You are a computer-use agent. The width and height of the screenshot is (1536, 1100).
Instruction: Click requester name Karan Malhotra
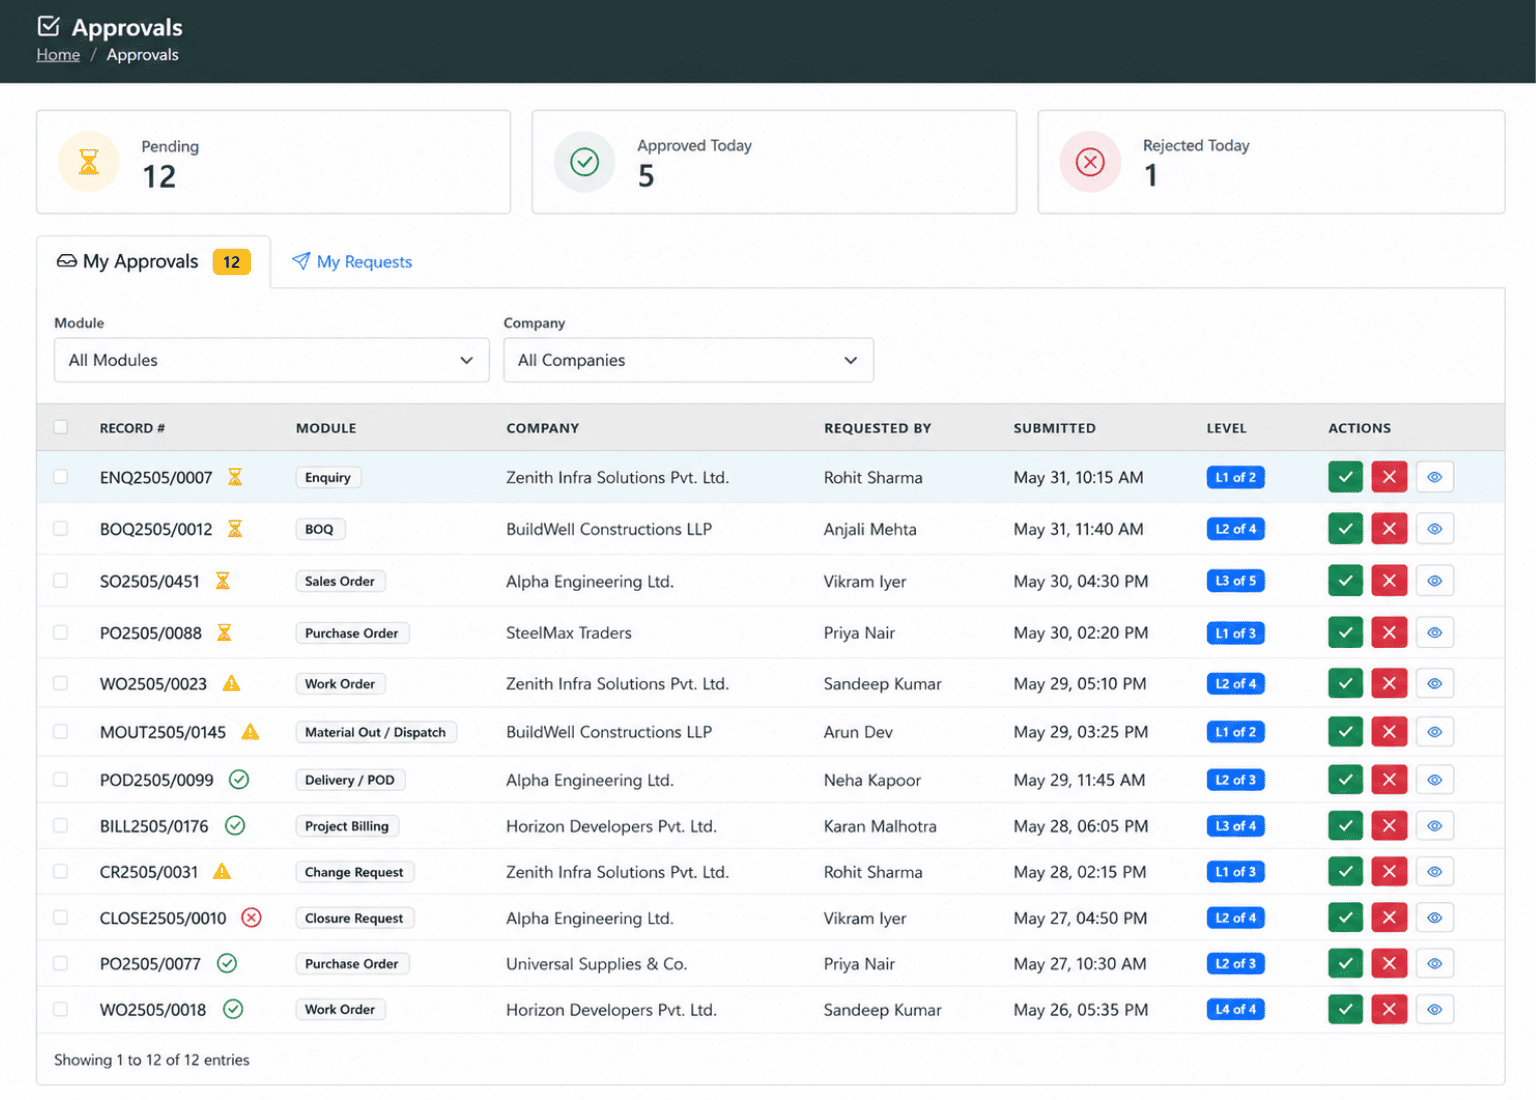(880, 826)
